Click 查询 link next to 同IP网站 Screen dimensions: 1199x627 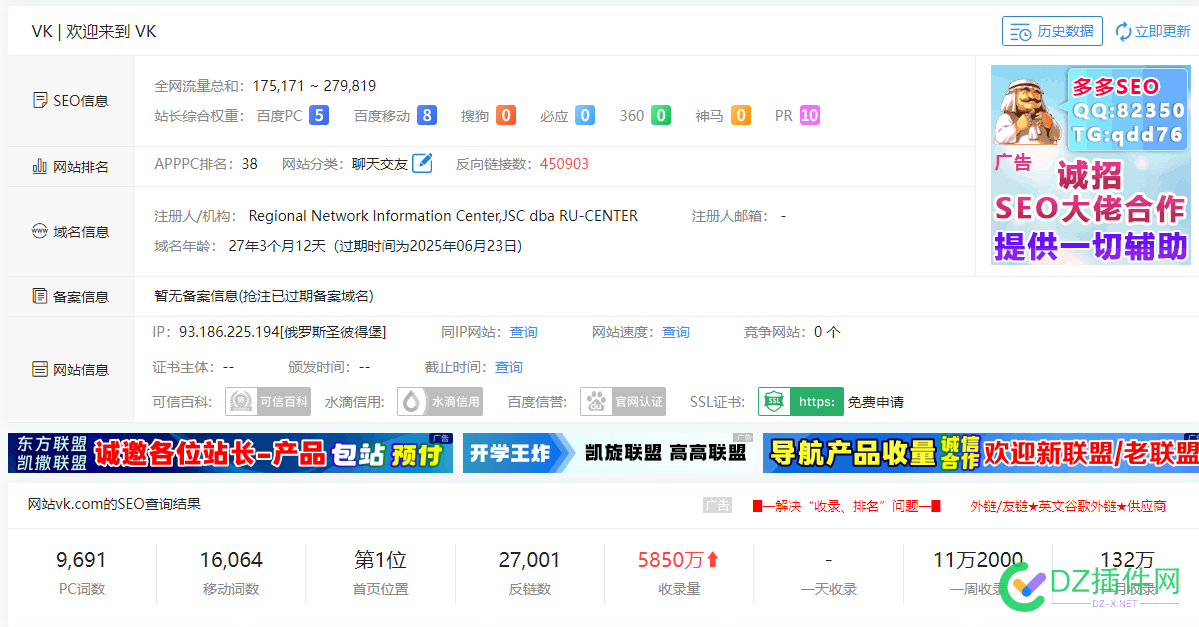click(524, 332)
